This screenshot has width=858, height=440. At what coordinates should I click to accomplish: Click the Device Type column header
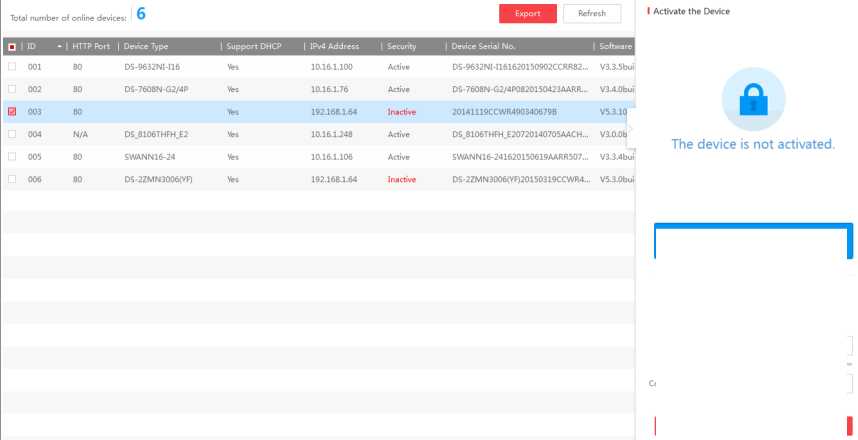[146, 47]
